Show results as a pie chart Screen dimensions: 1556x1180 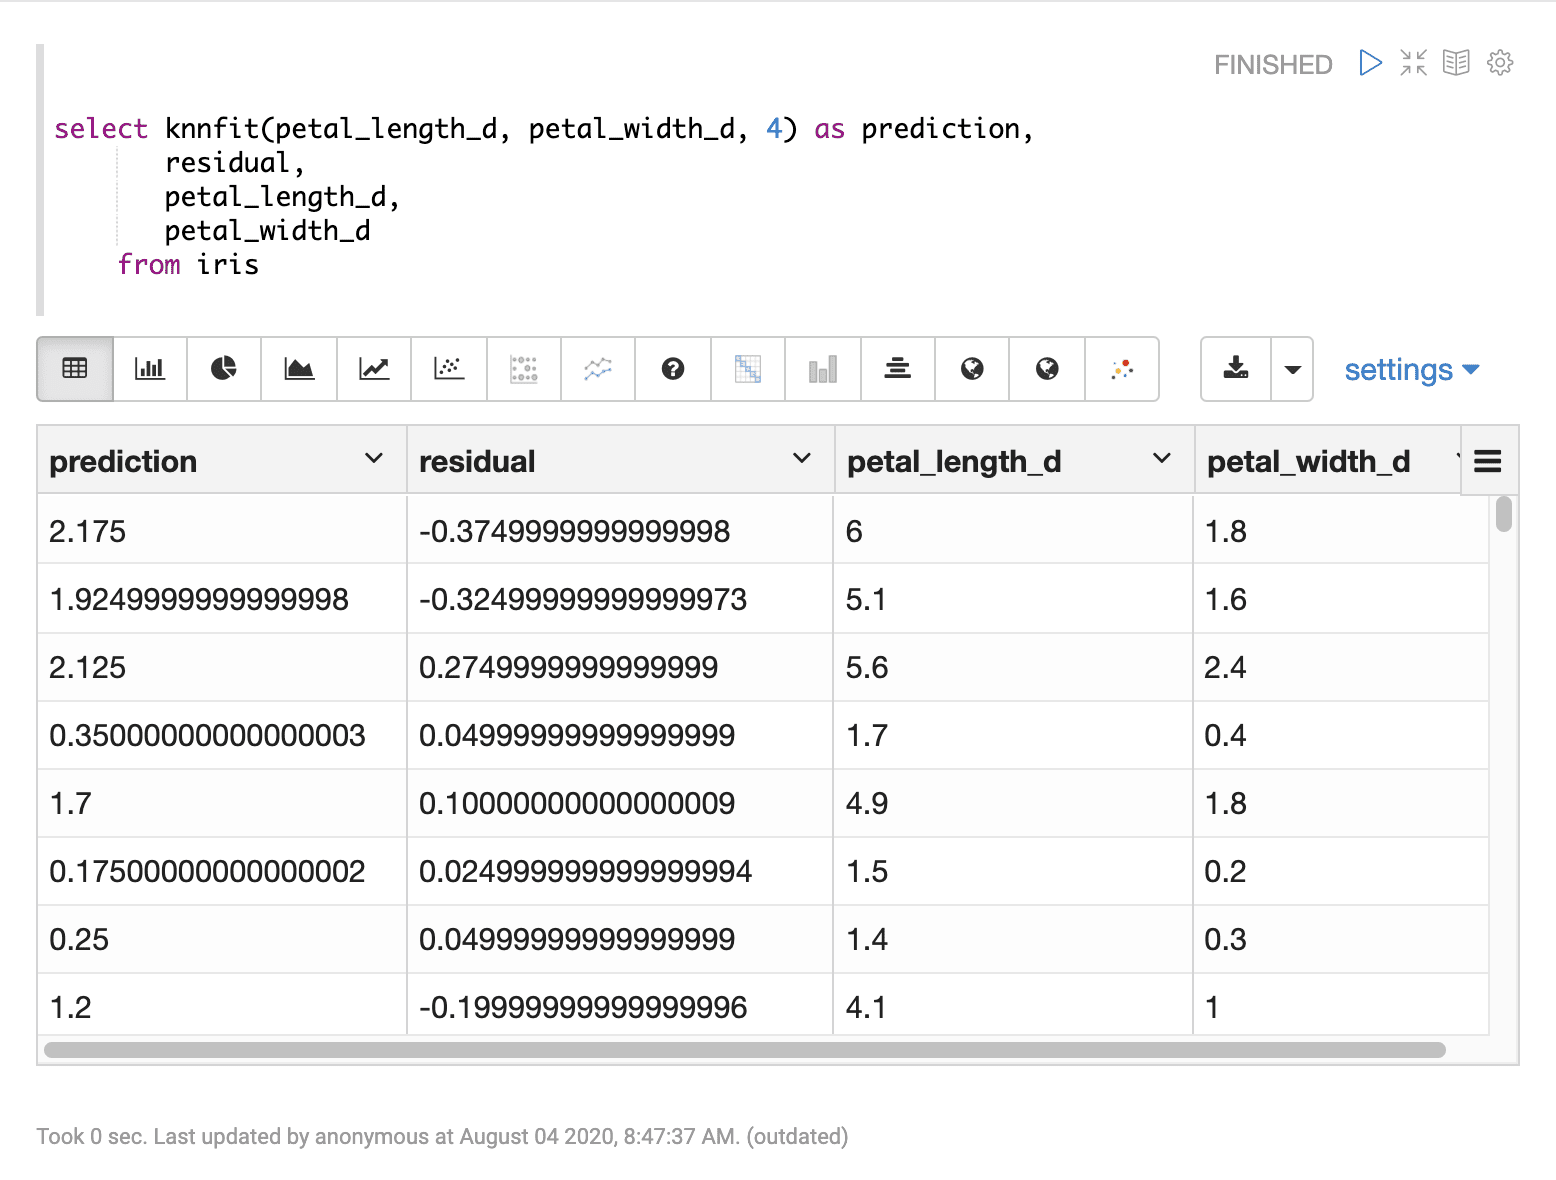tap(223, 369)
